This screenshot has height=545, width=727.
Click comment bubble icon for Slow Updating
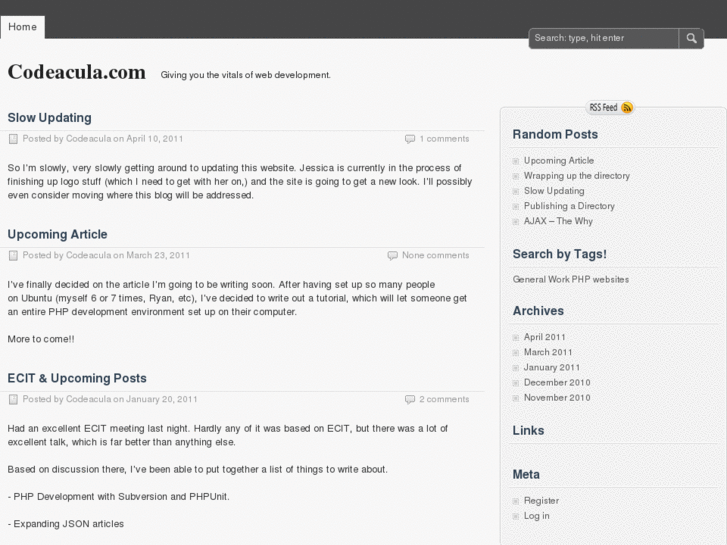coord(410,139)
